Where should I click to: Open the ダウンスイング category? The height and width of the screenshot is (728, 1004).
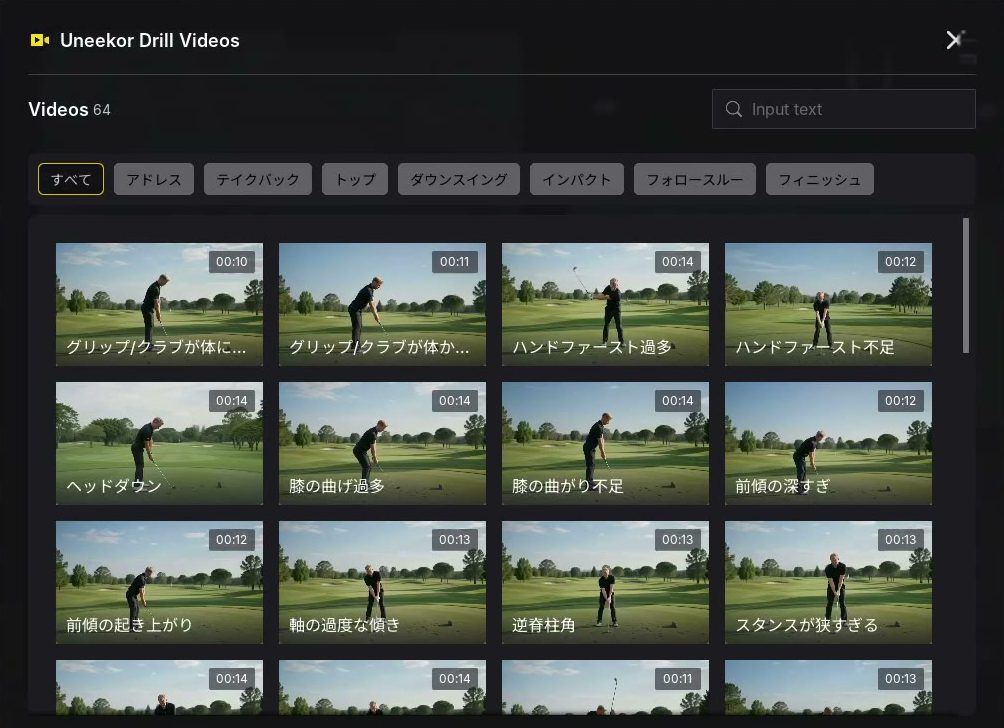[458, 179]
